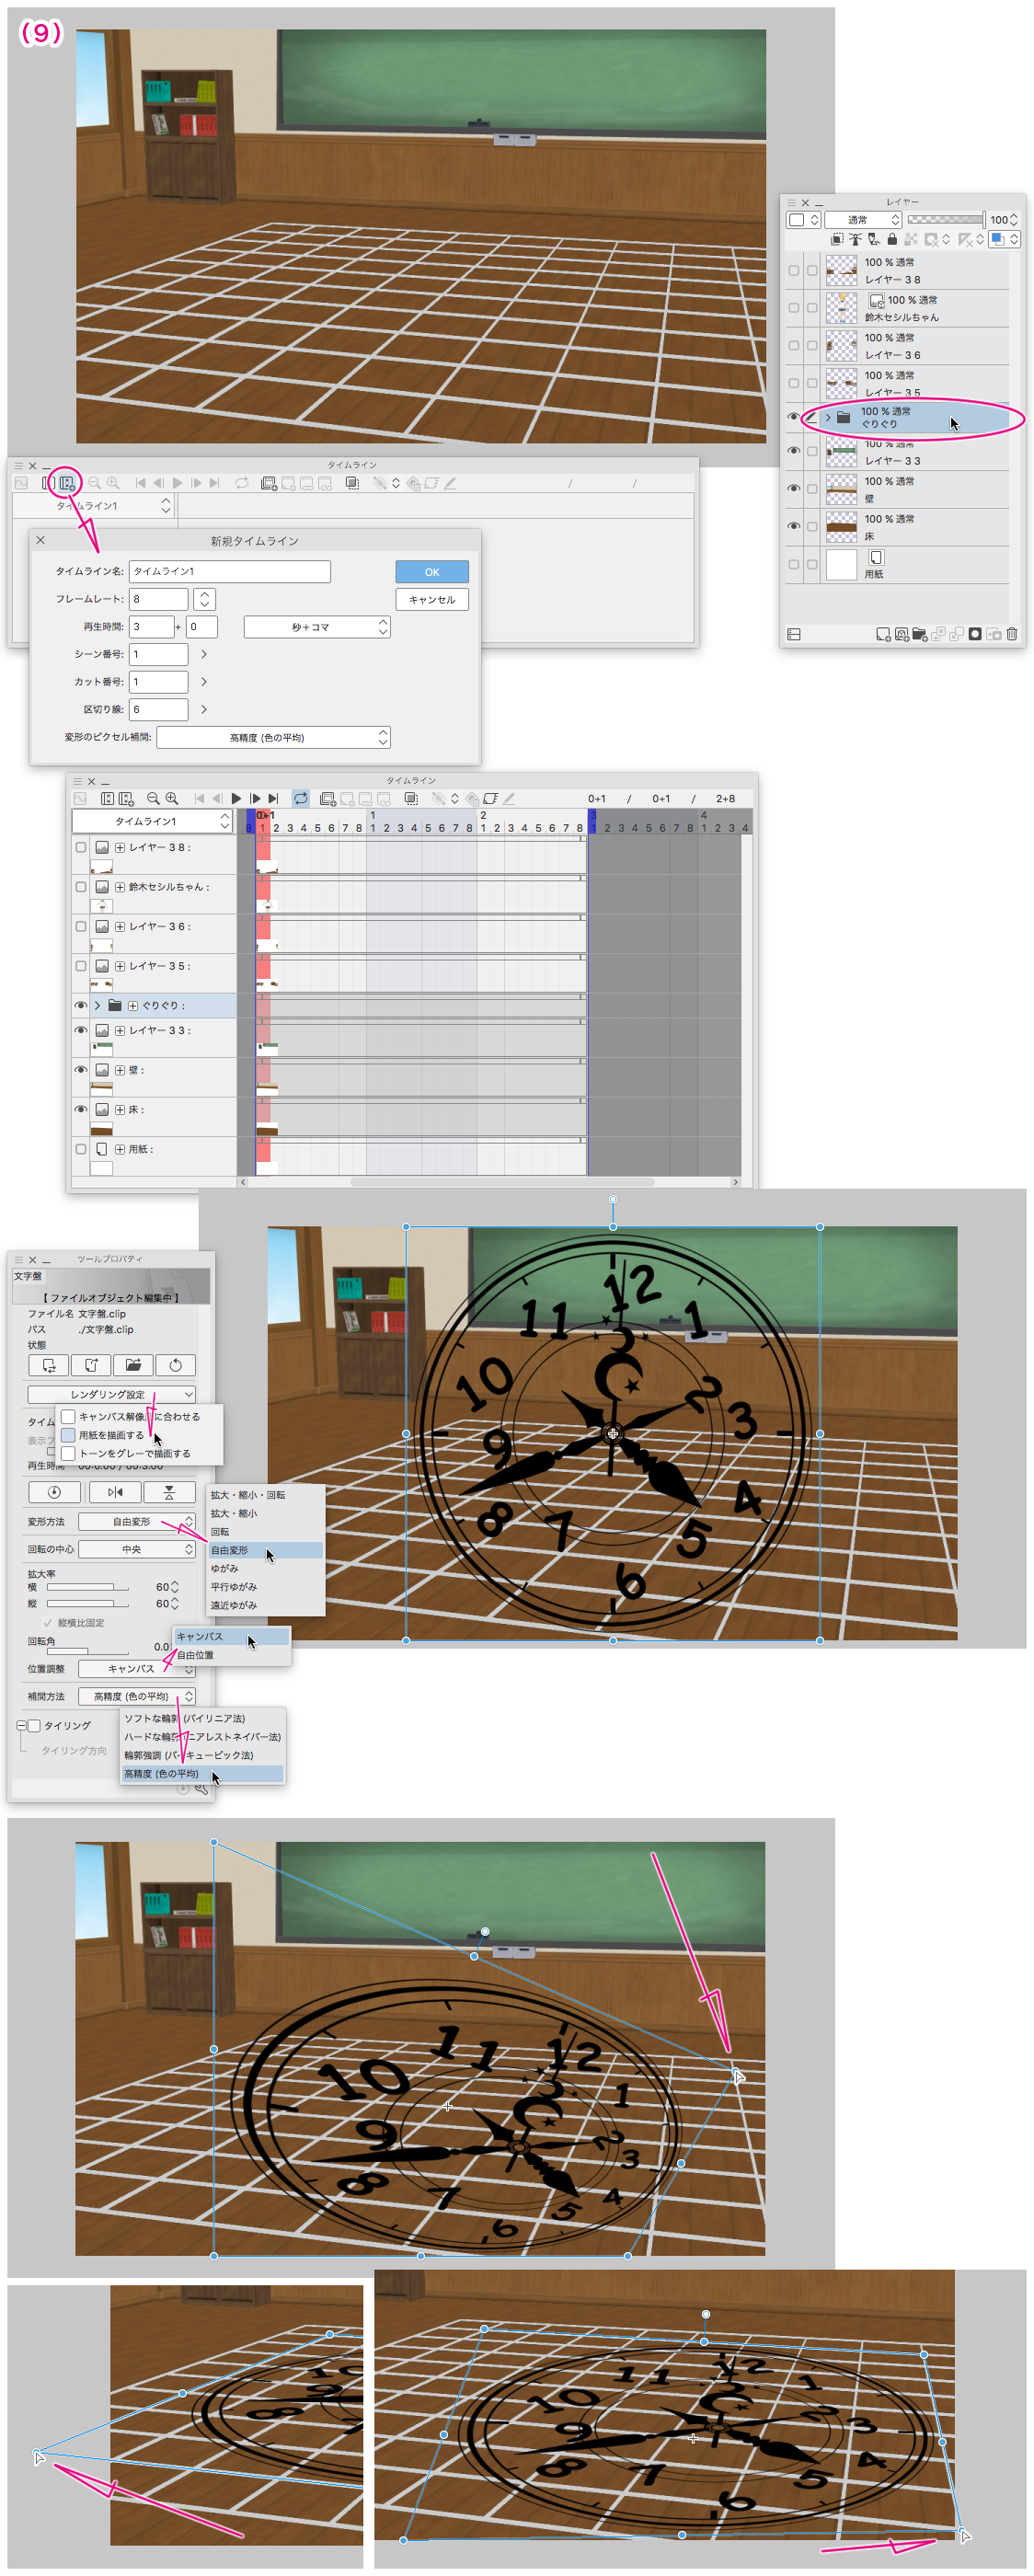
Task: Click the wrench icon in Tool Property panel
Action: [201, 1788]
